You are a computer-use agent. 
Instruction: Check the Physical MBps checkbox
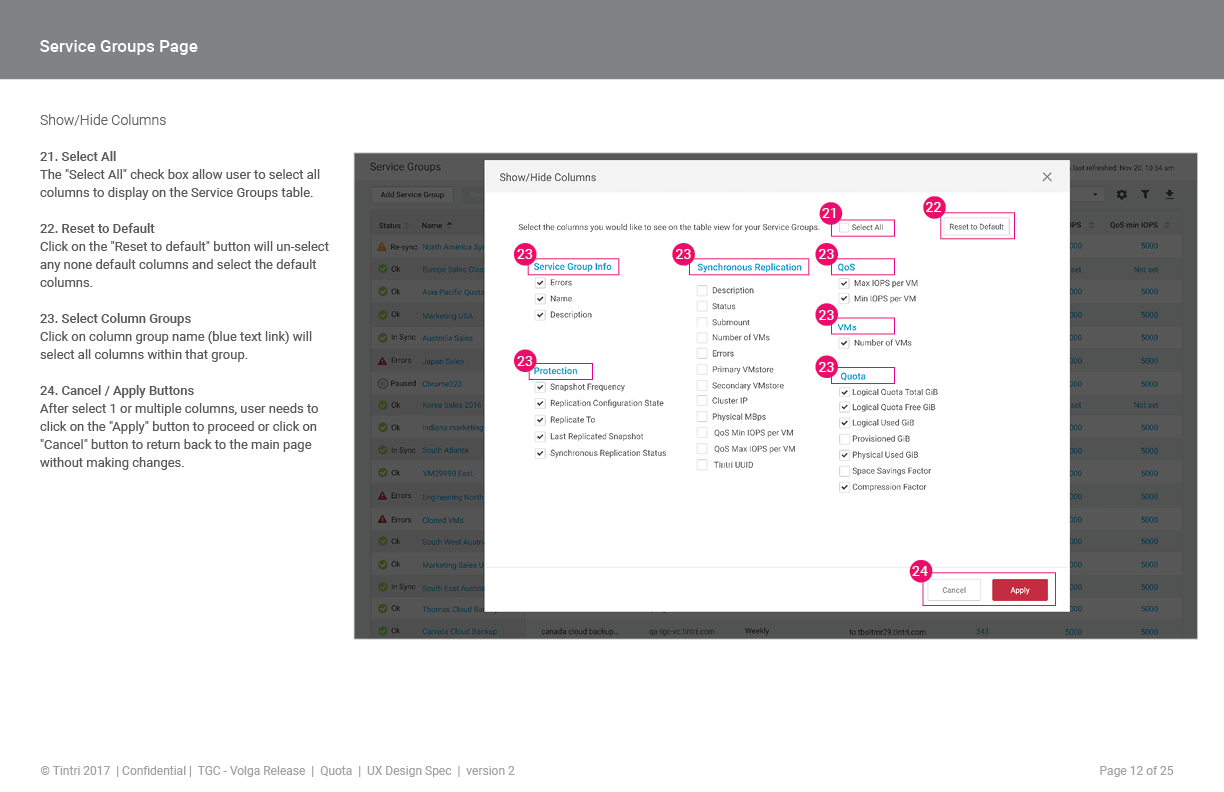point(702,416)
